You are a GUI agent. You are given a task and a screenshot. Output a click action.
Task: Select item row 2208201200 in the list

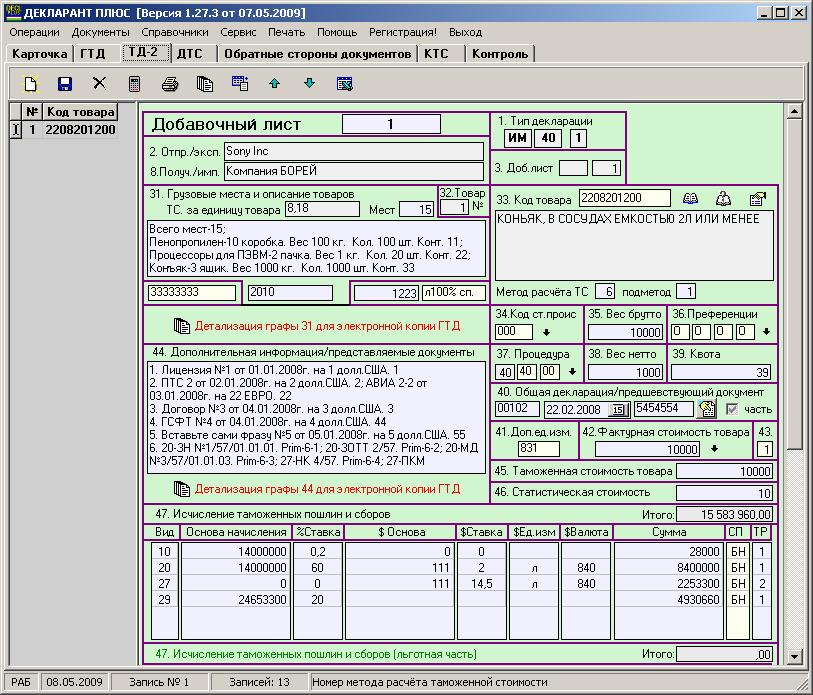(x=80, y=129)
